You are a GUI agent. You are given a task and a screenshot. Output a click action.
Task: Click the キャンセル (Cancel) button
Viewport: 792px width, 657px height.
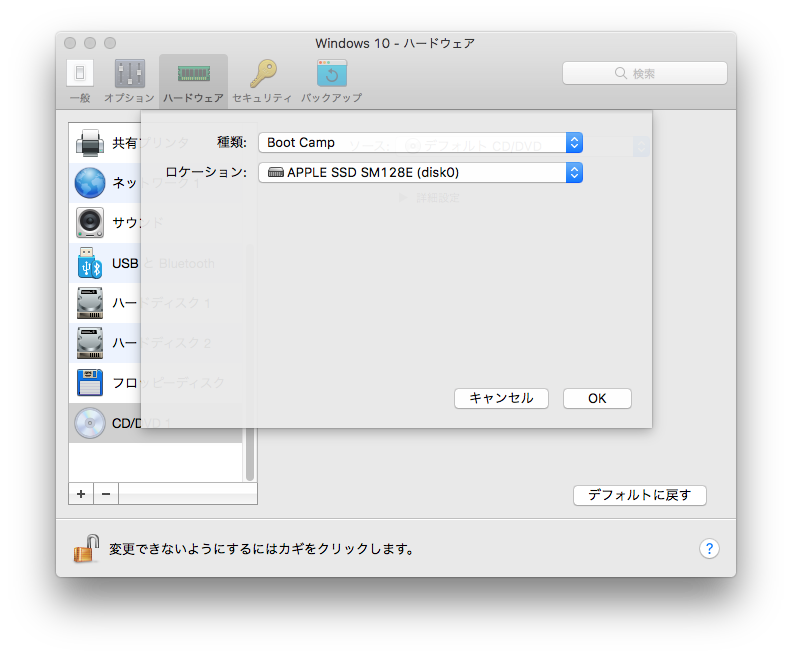coord(501,398)
